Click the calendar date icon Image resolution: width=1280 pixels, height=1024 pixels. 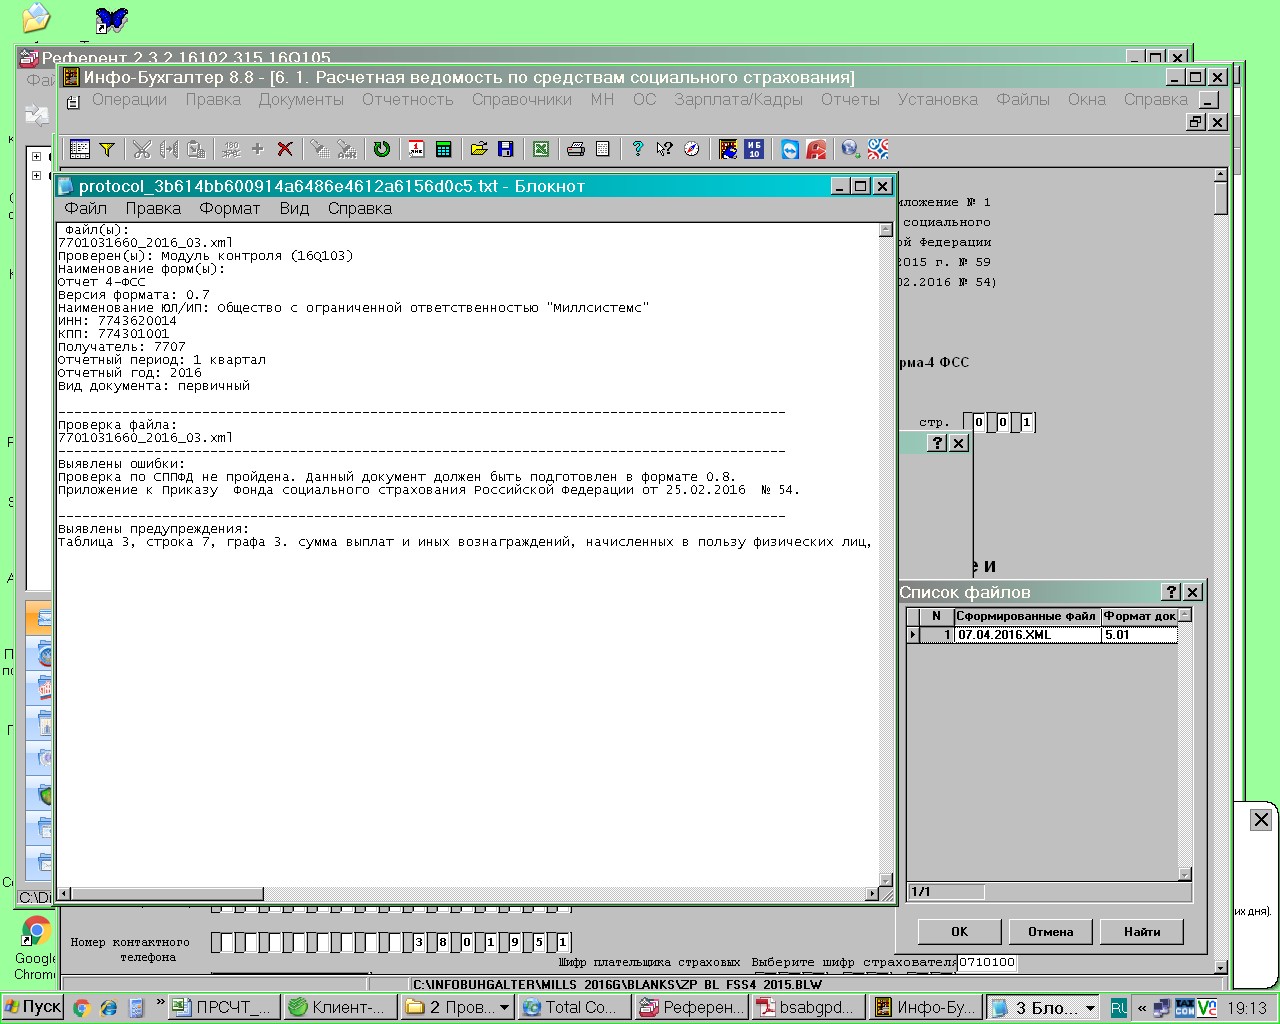[416, 149]
